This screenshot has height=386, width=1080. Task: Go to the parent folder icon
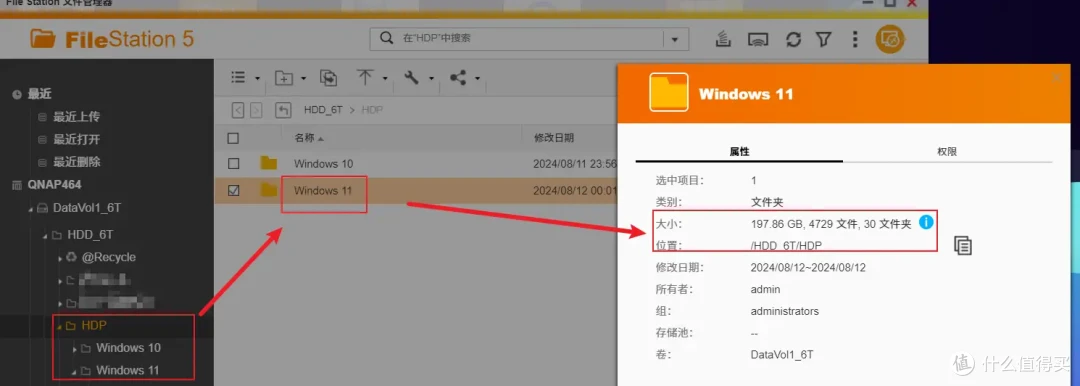point(282,110)
